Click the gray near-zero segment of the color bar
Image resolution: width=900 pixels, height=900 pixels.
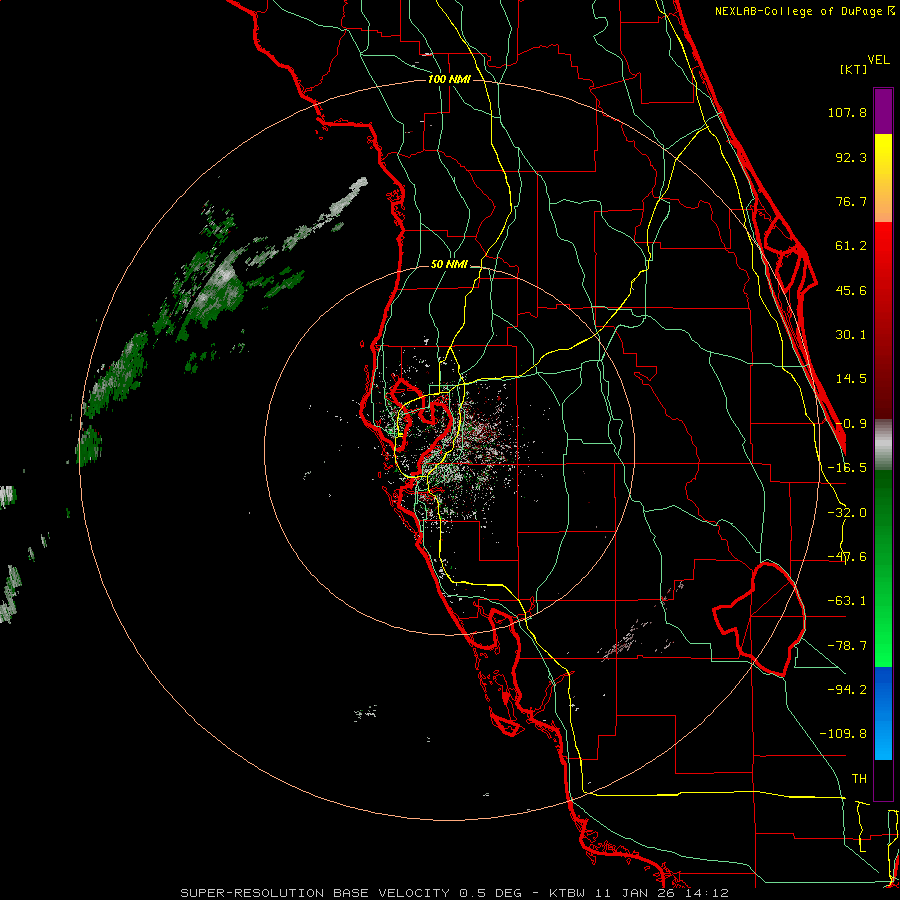pos(883,445)
